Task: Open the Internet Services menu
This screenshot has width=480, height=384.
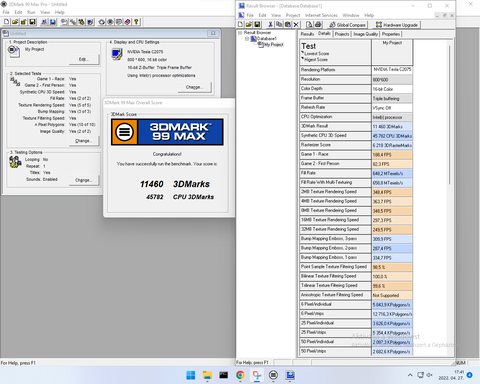Action: pos(321,15)
